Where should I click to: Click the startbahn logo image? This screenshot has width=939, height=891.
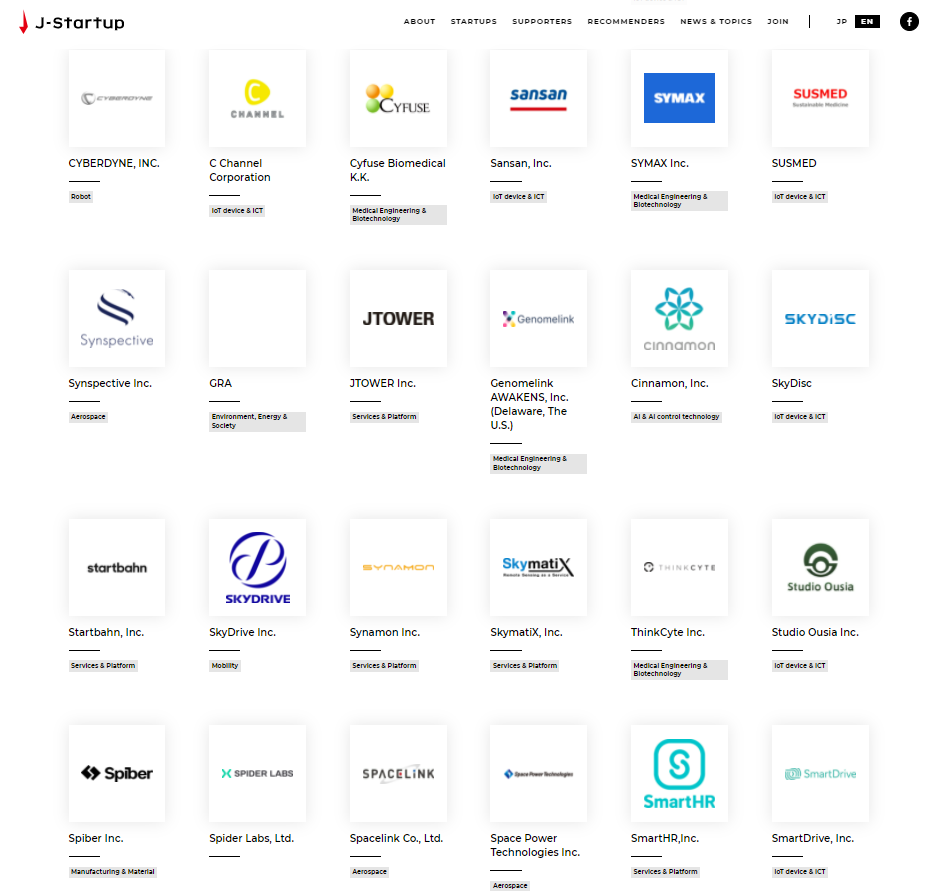coord(117,568)
